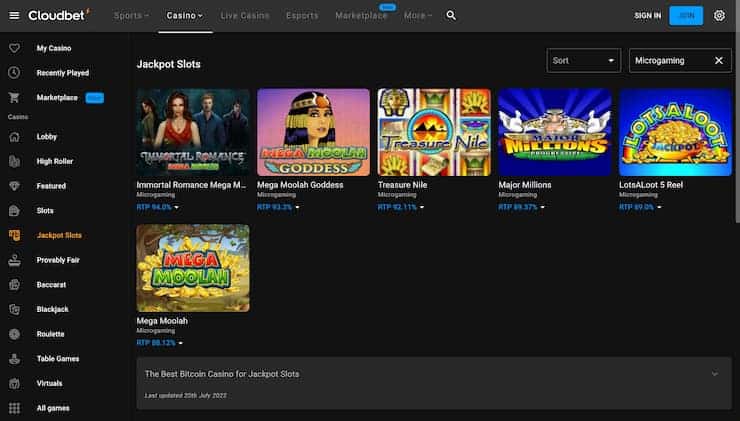The height and width of the screenshot is (421, 740).
Task: Click the Treasure Nile title text
Action: [x=403, y=185]
